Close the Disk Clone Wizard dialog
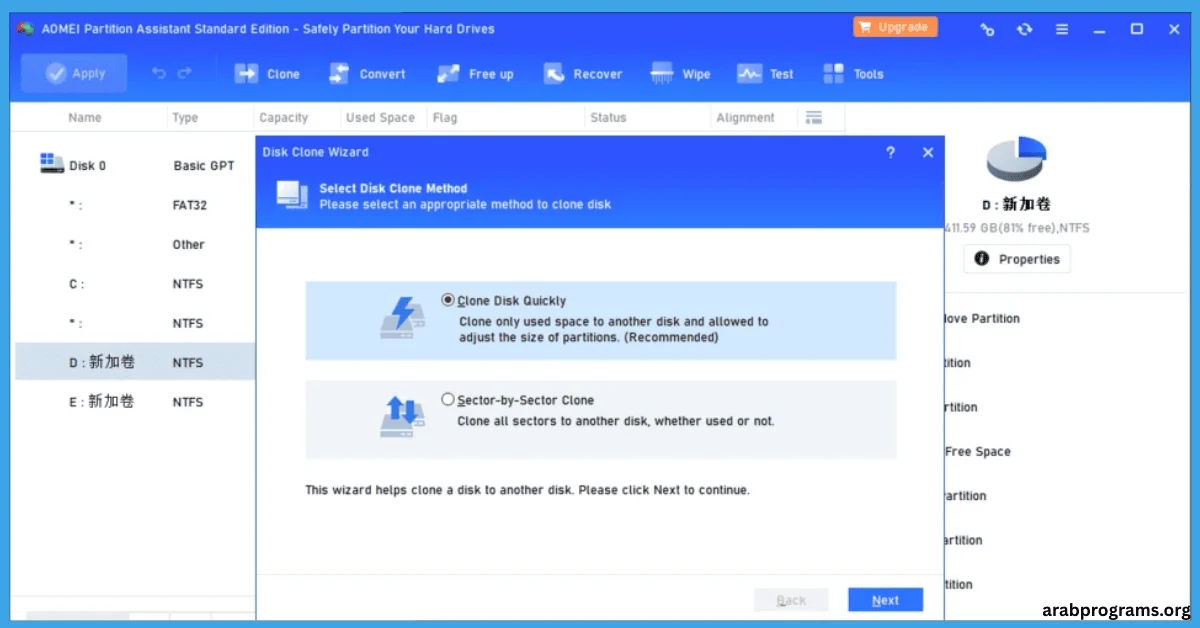The height and width of the screenshot is (628, 1200). tap(928, 152)
